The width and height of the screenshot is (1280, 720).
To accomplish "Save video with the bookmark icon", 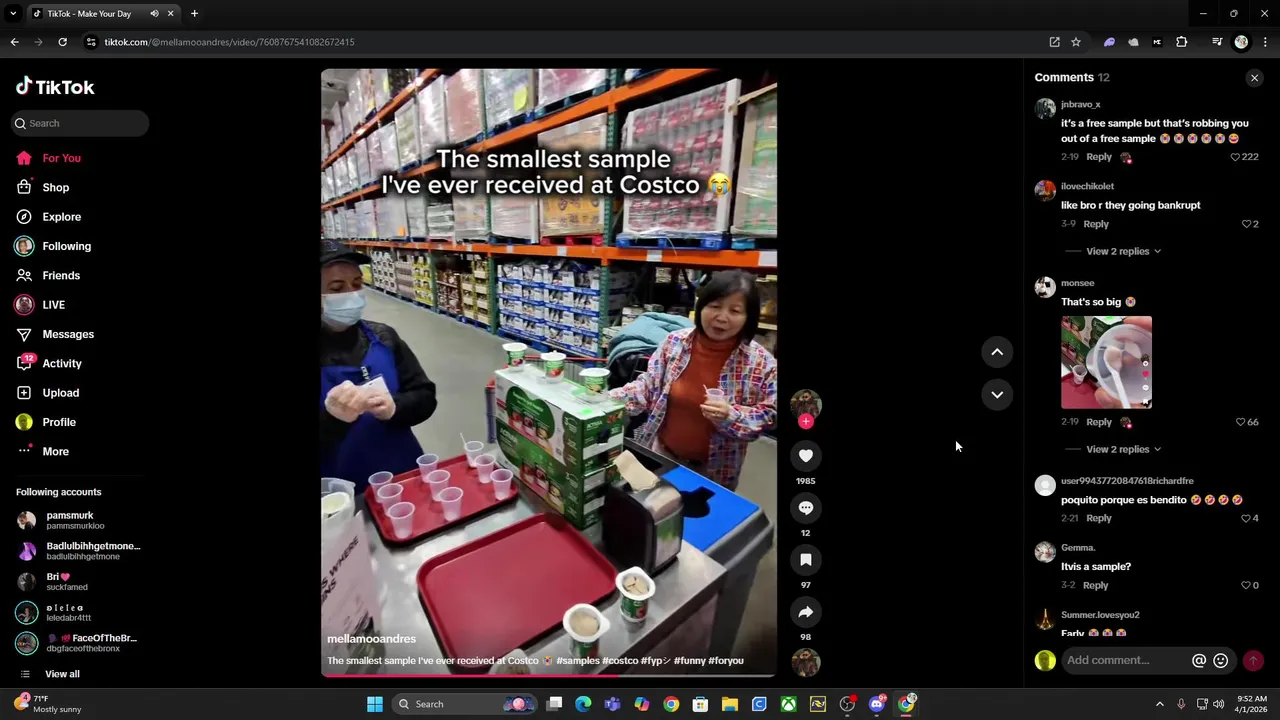I will (805, 560).
